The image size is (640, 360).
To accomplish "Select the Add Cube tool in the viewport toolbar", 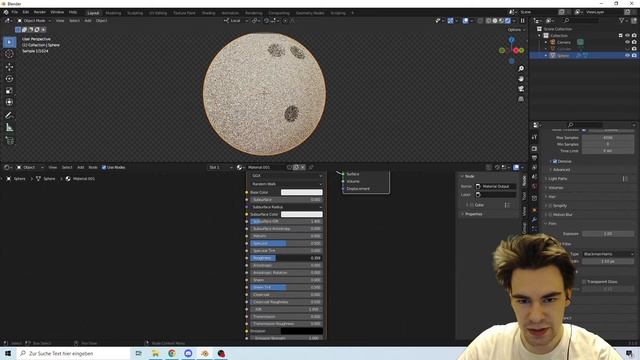I will pos(9,140).
